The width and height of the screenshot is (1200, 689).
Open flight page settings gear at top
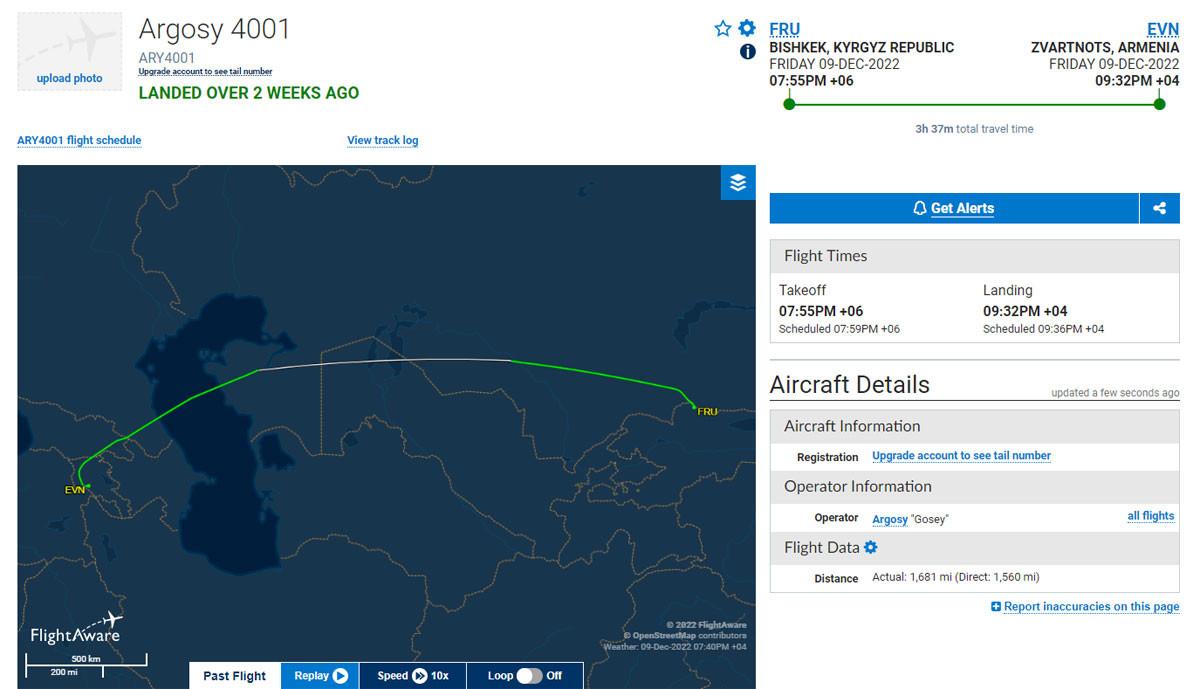747,28
